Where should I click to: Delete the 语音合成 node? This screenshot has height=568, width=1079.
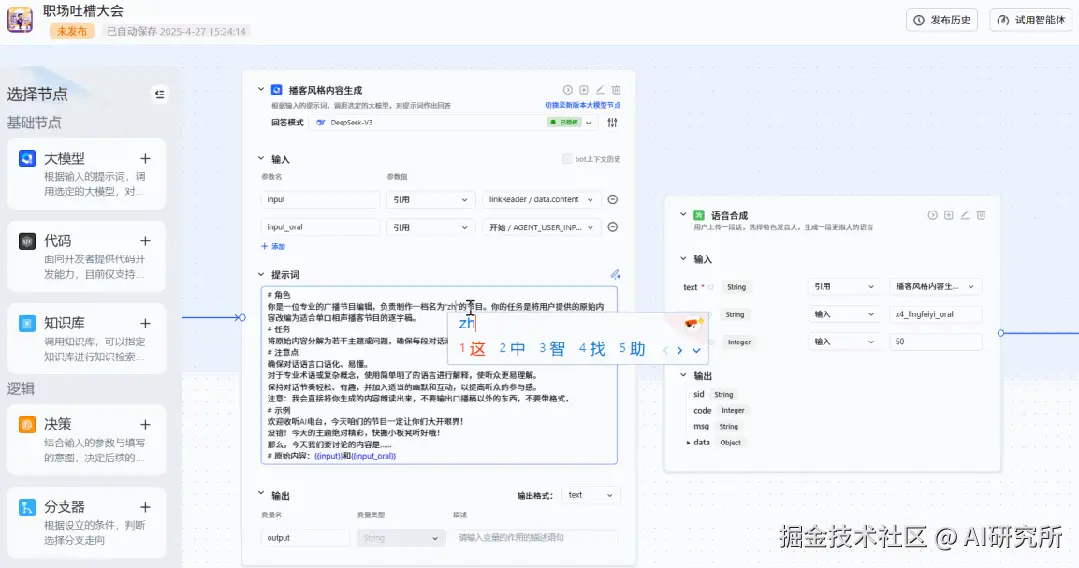coord(981,215)
